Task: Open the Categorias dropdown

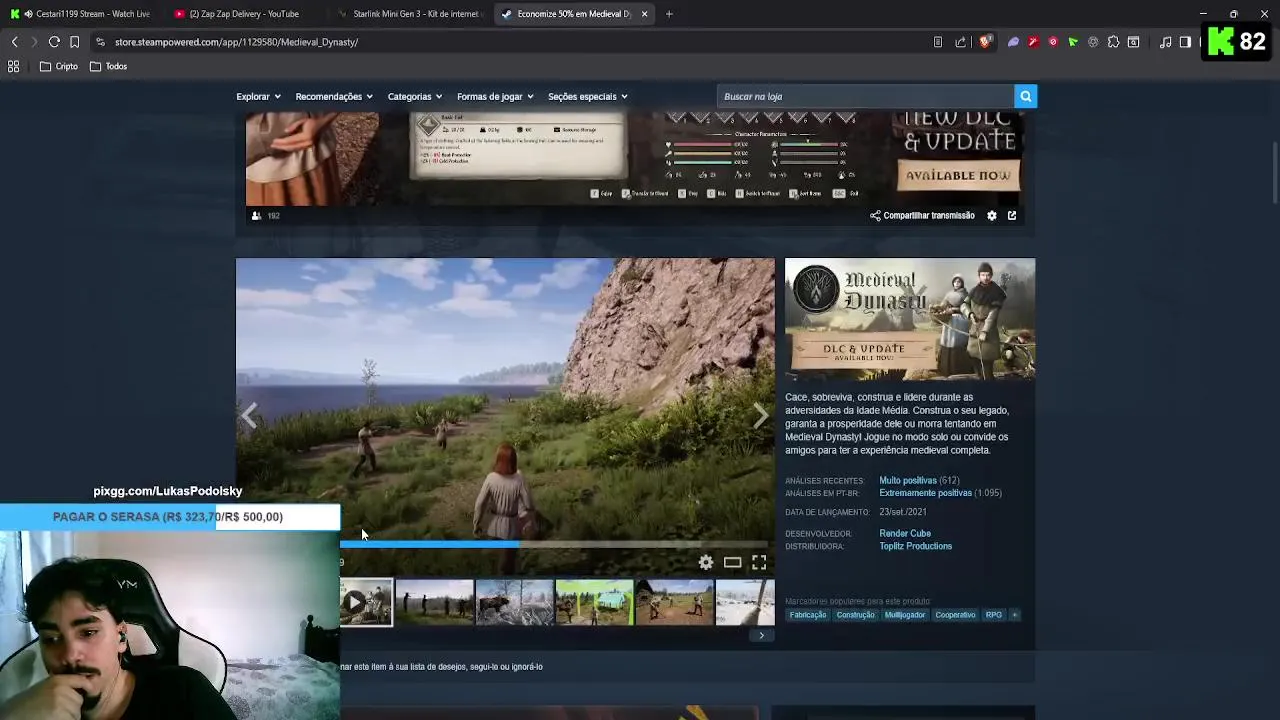Action: pyautogui.click(x=414, y=96)
